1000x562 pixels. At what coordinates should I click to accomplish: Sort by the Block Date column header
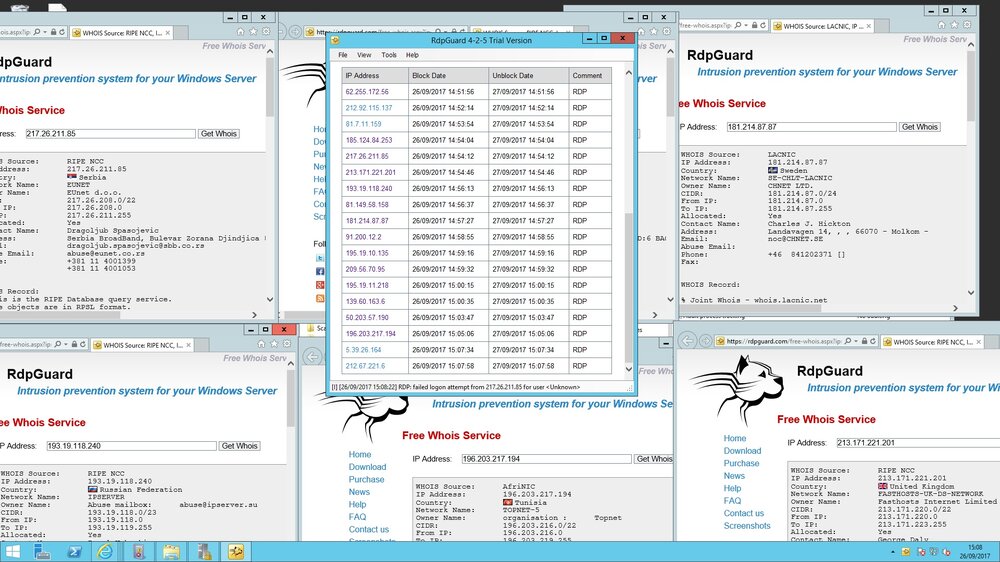(448, 75)
